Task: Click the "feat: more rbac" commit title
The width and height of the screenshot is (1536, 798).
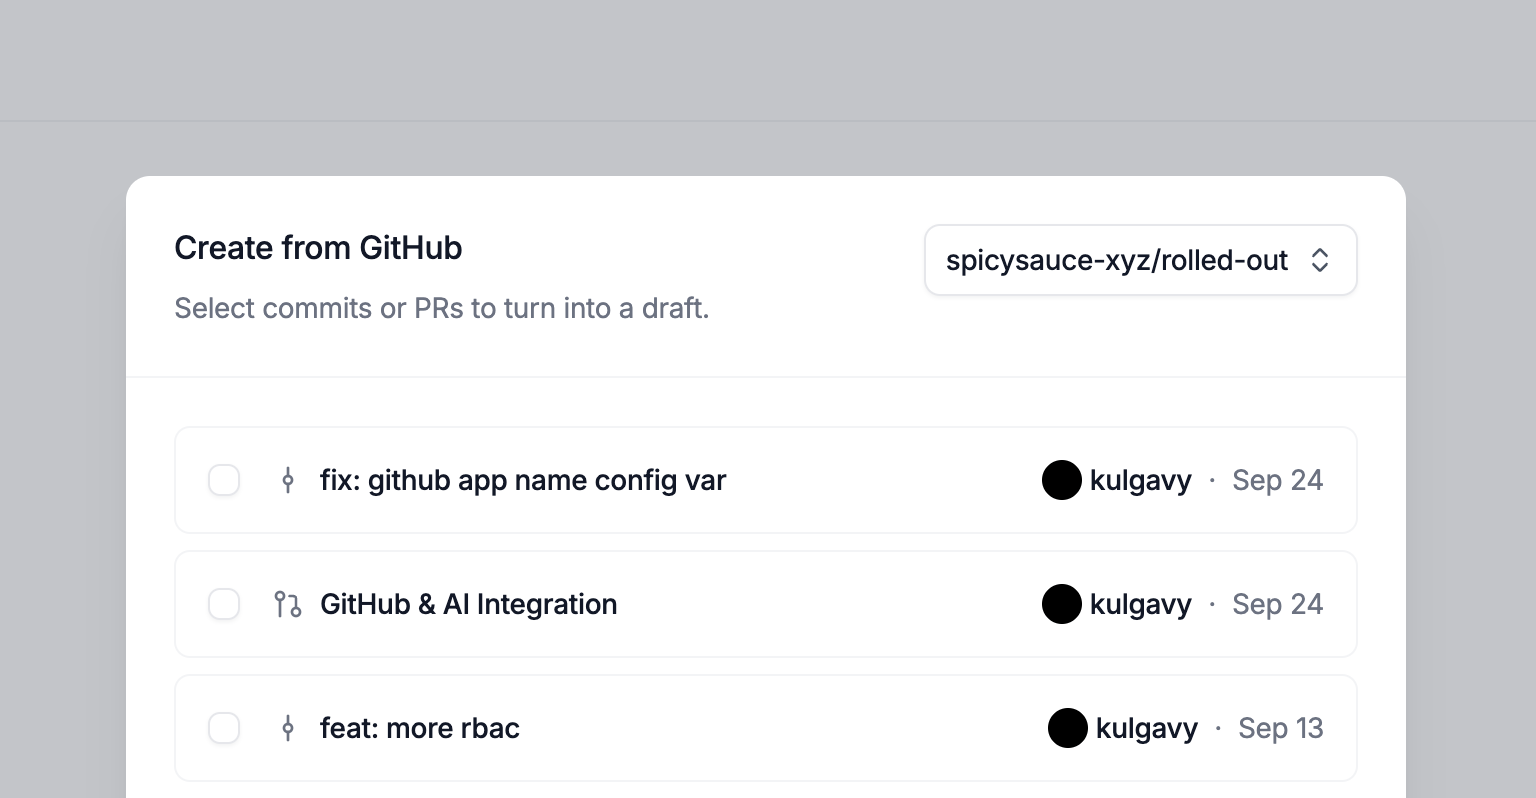Action: pyautogui.click(x=420, y=729)
